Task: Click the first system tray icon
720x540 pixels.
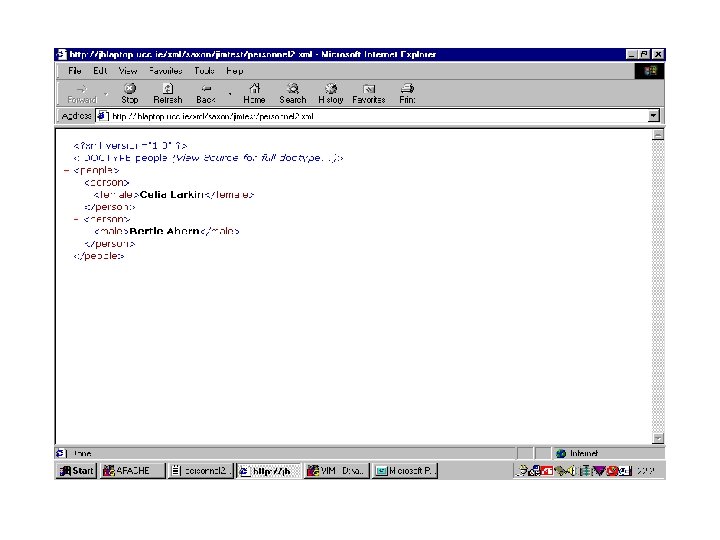Action: click(523, 471)
